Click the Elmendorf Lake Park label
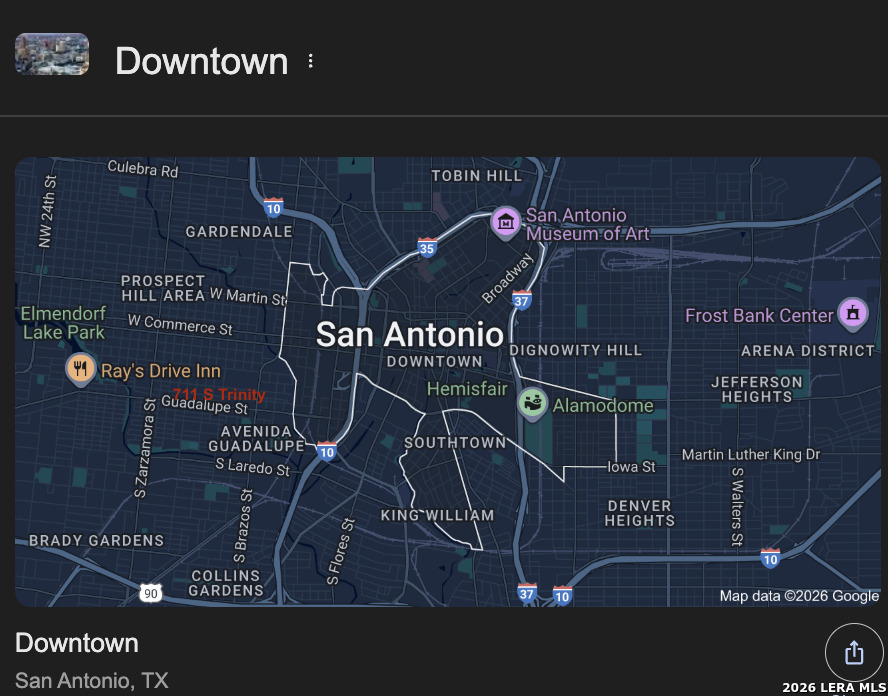The image size is (888, 696). (63, 323)
